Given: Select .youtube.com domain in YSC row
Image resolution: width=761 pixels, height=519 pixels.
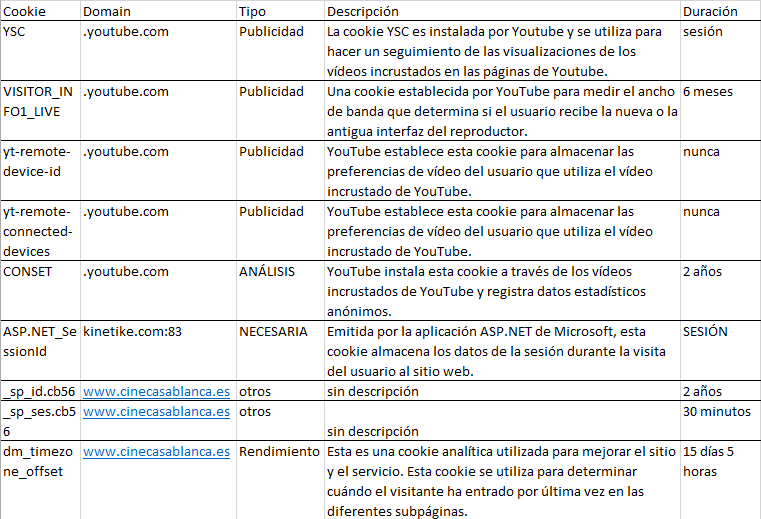Looking at the screenshot, I should [126, 32].
